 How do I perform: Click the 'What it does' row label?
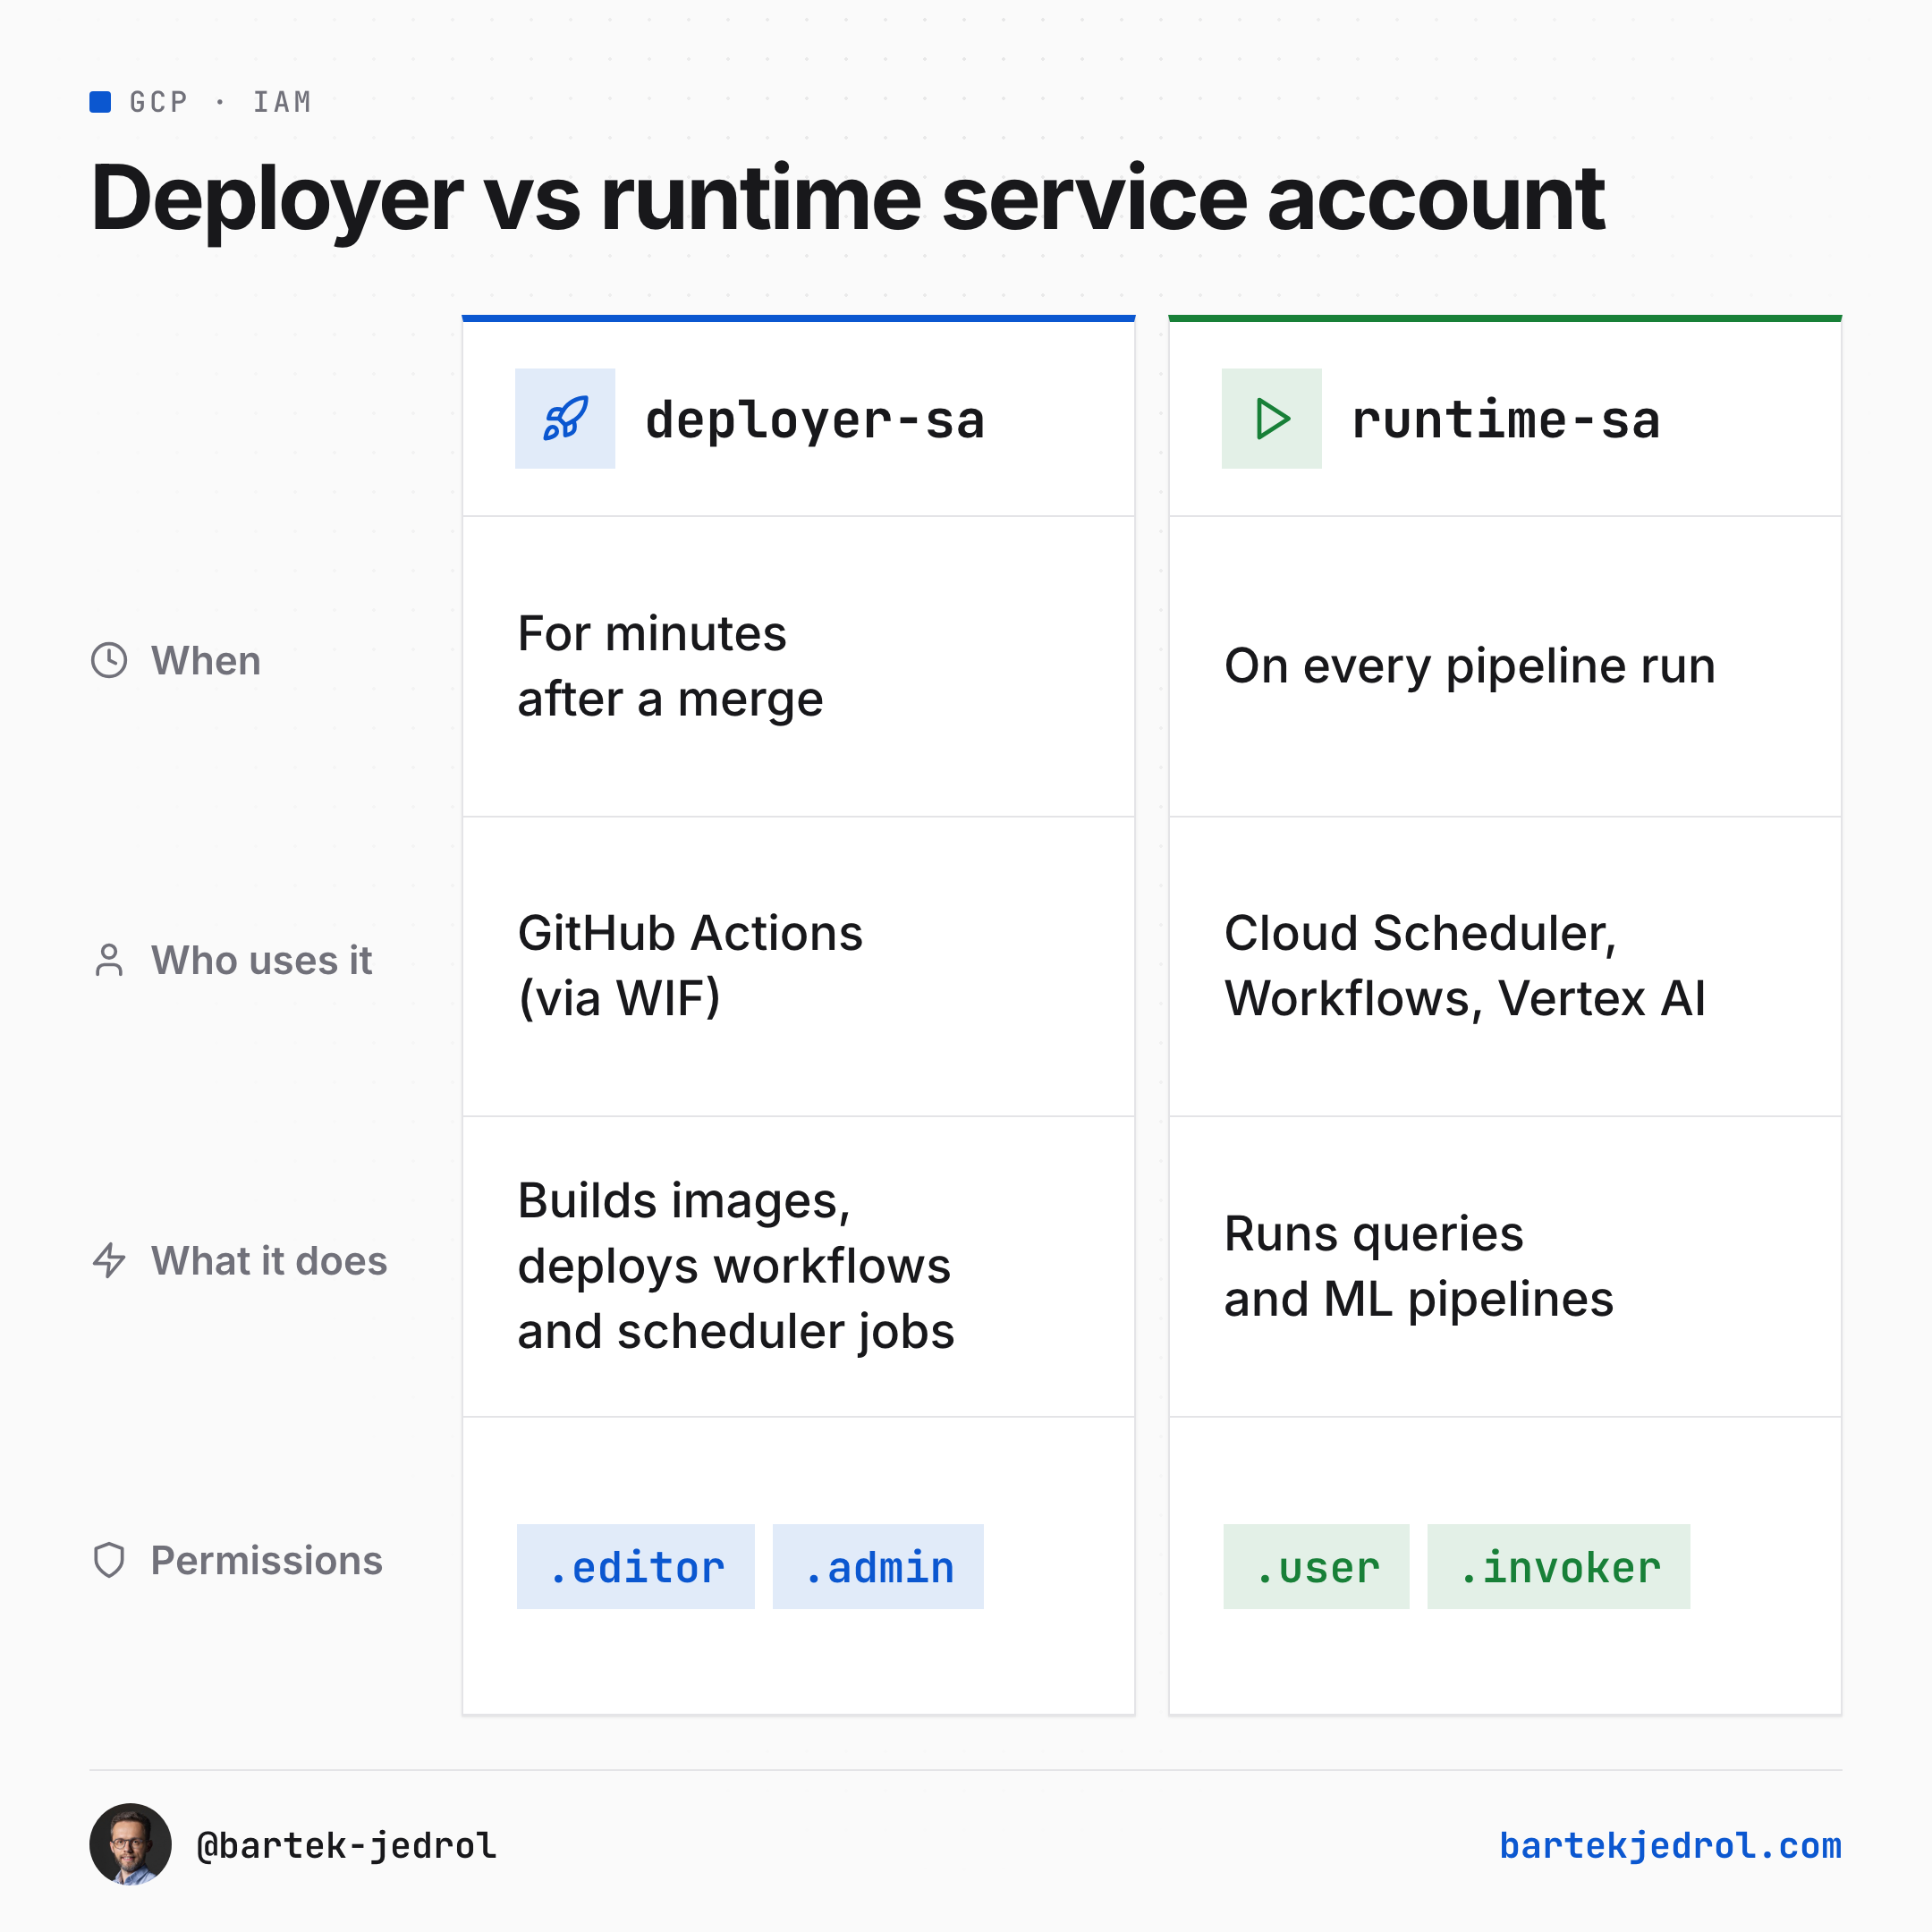269,1260
